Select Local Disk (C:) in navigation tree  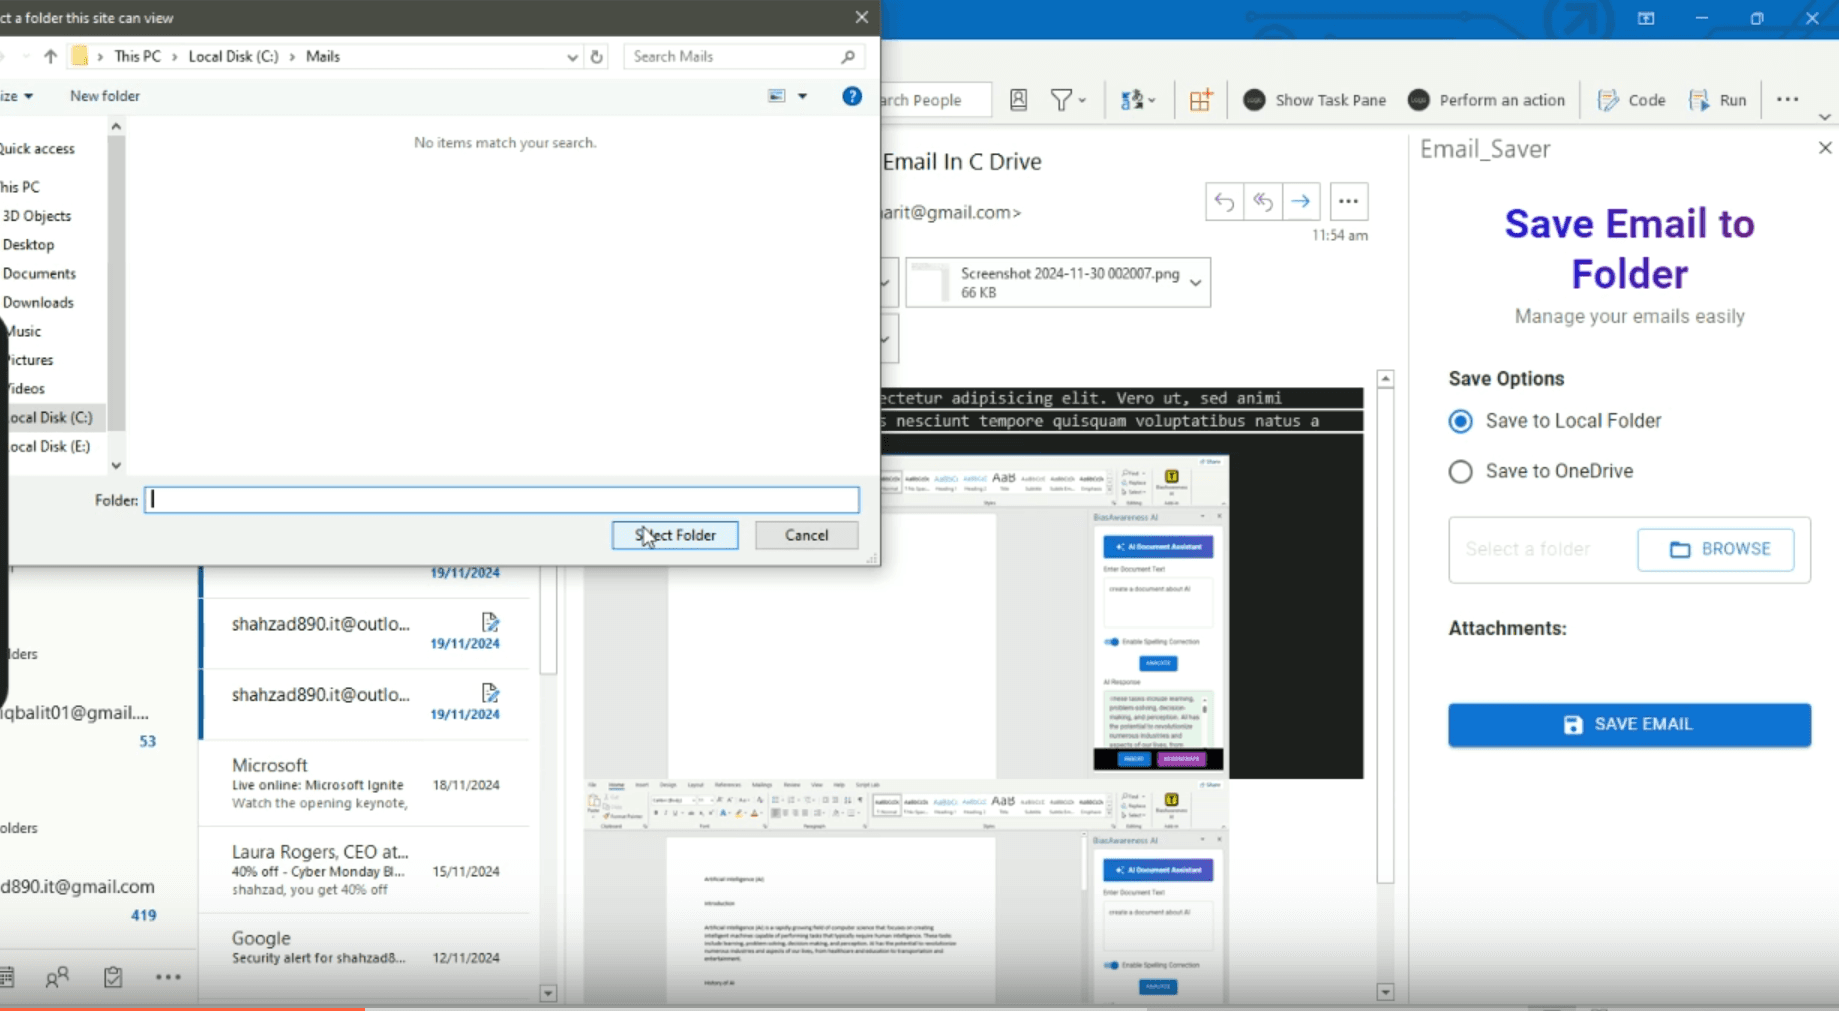pyautogui.click(x=50, y=417)
